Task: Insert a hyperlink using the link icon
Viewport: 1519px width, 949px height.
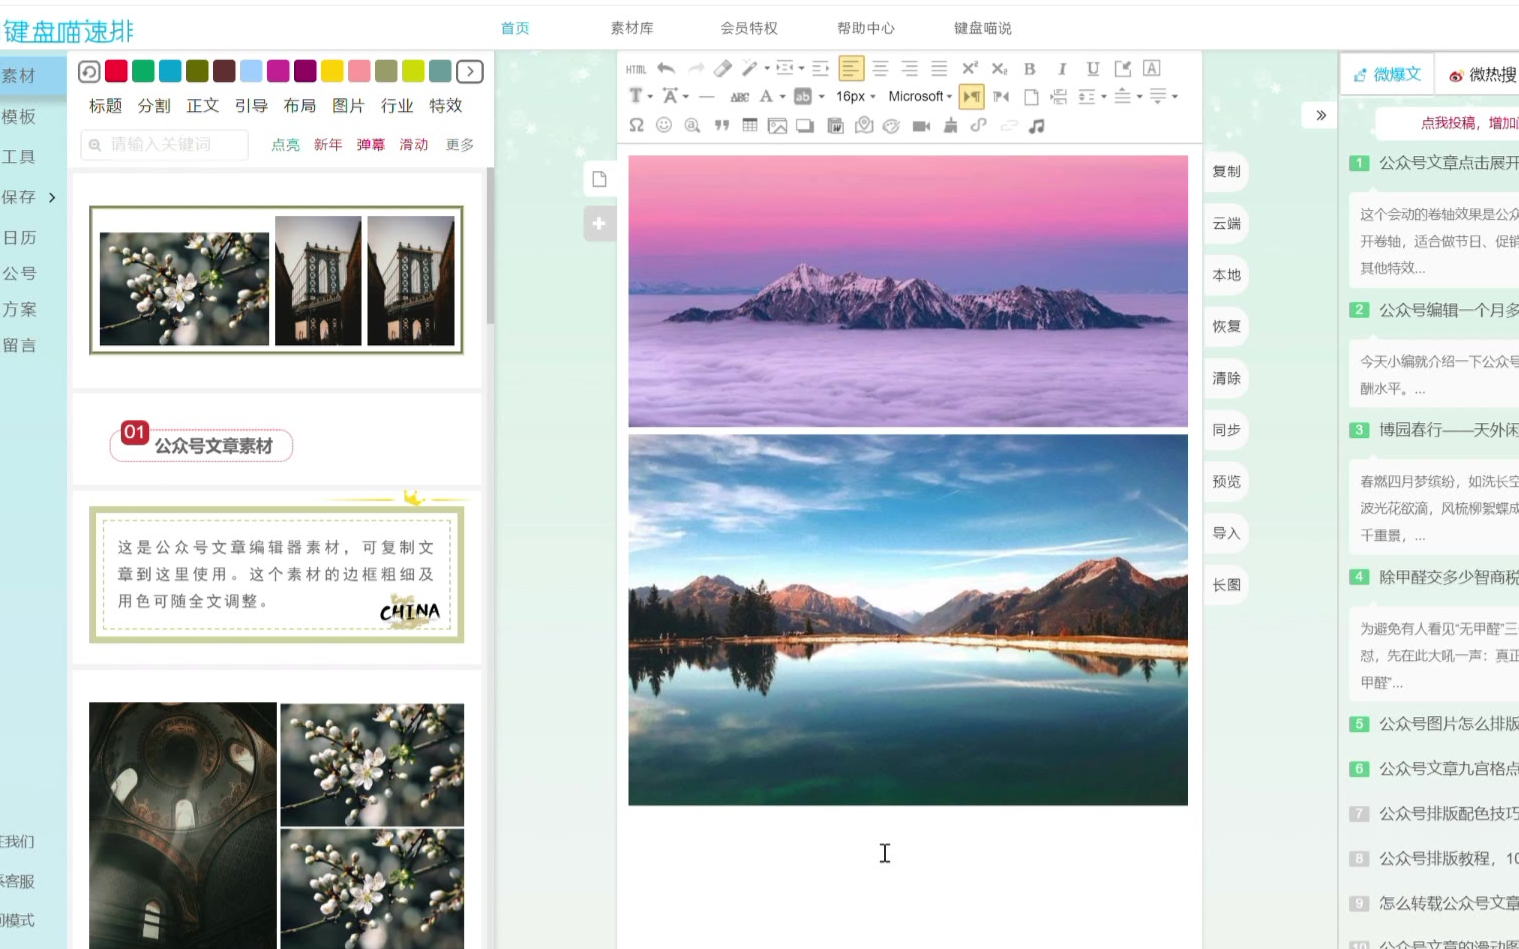Action: [x=978, y=125]
